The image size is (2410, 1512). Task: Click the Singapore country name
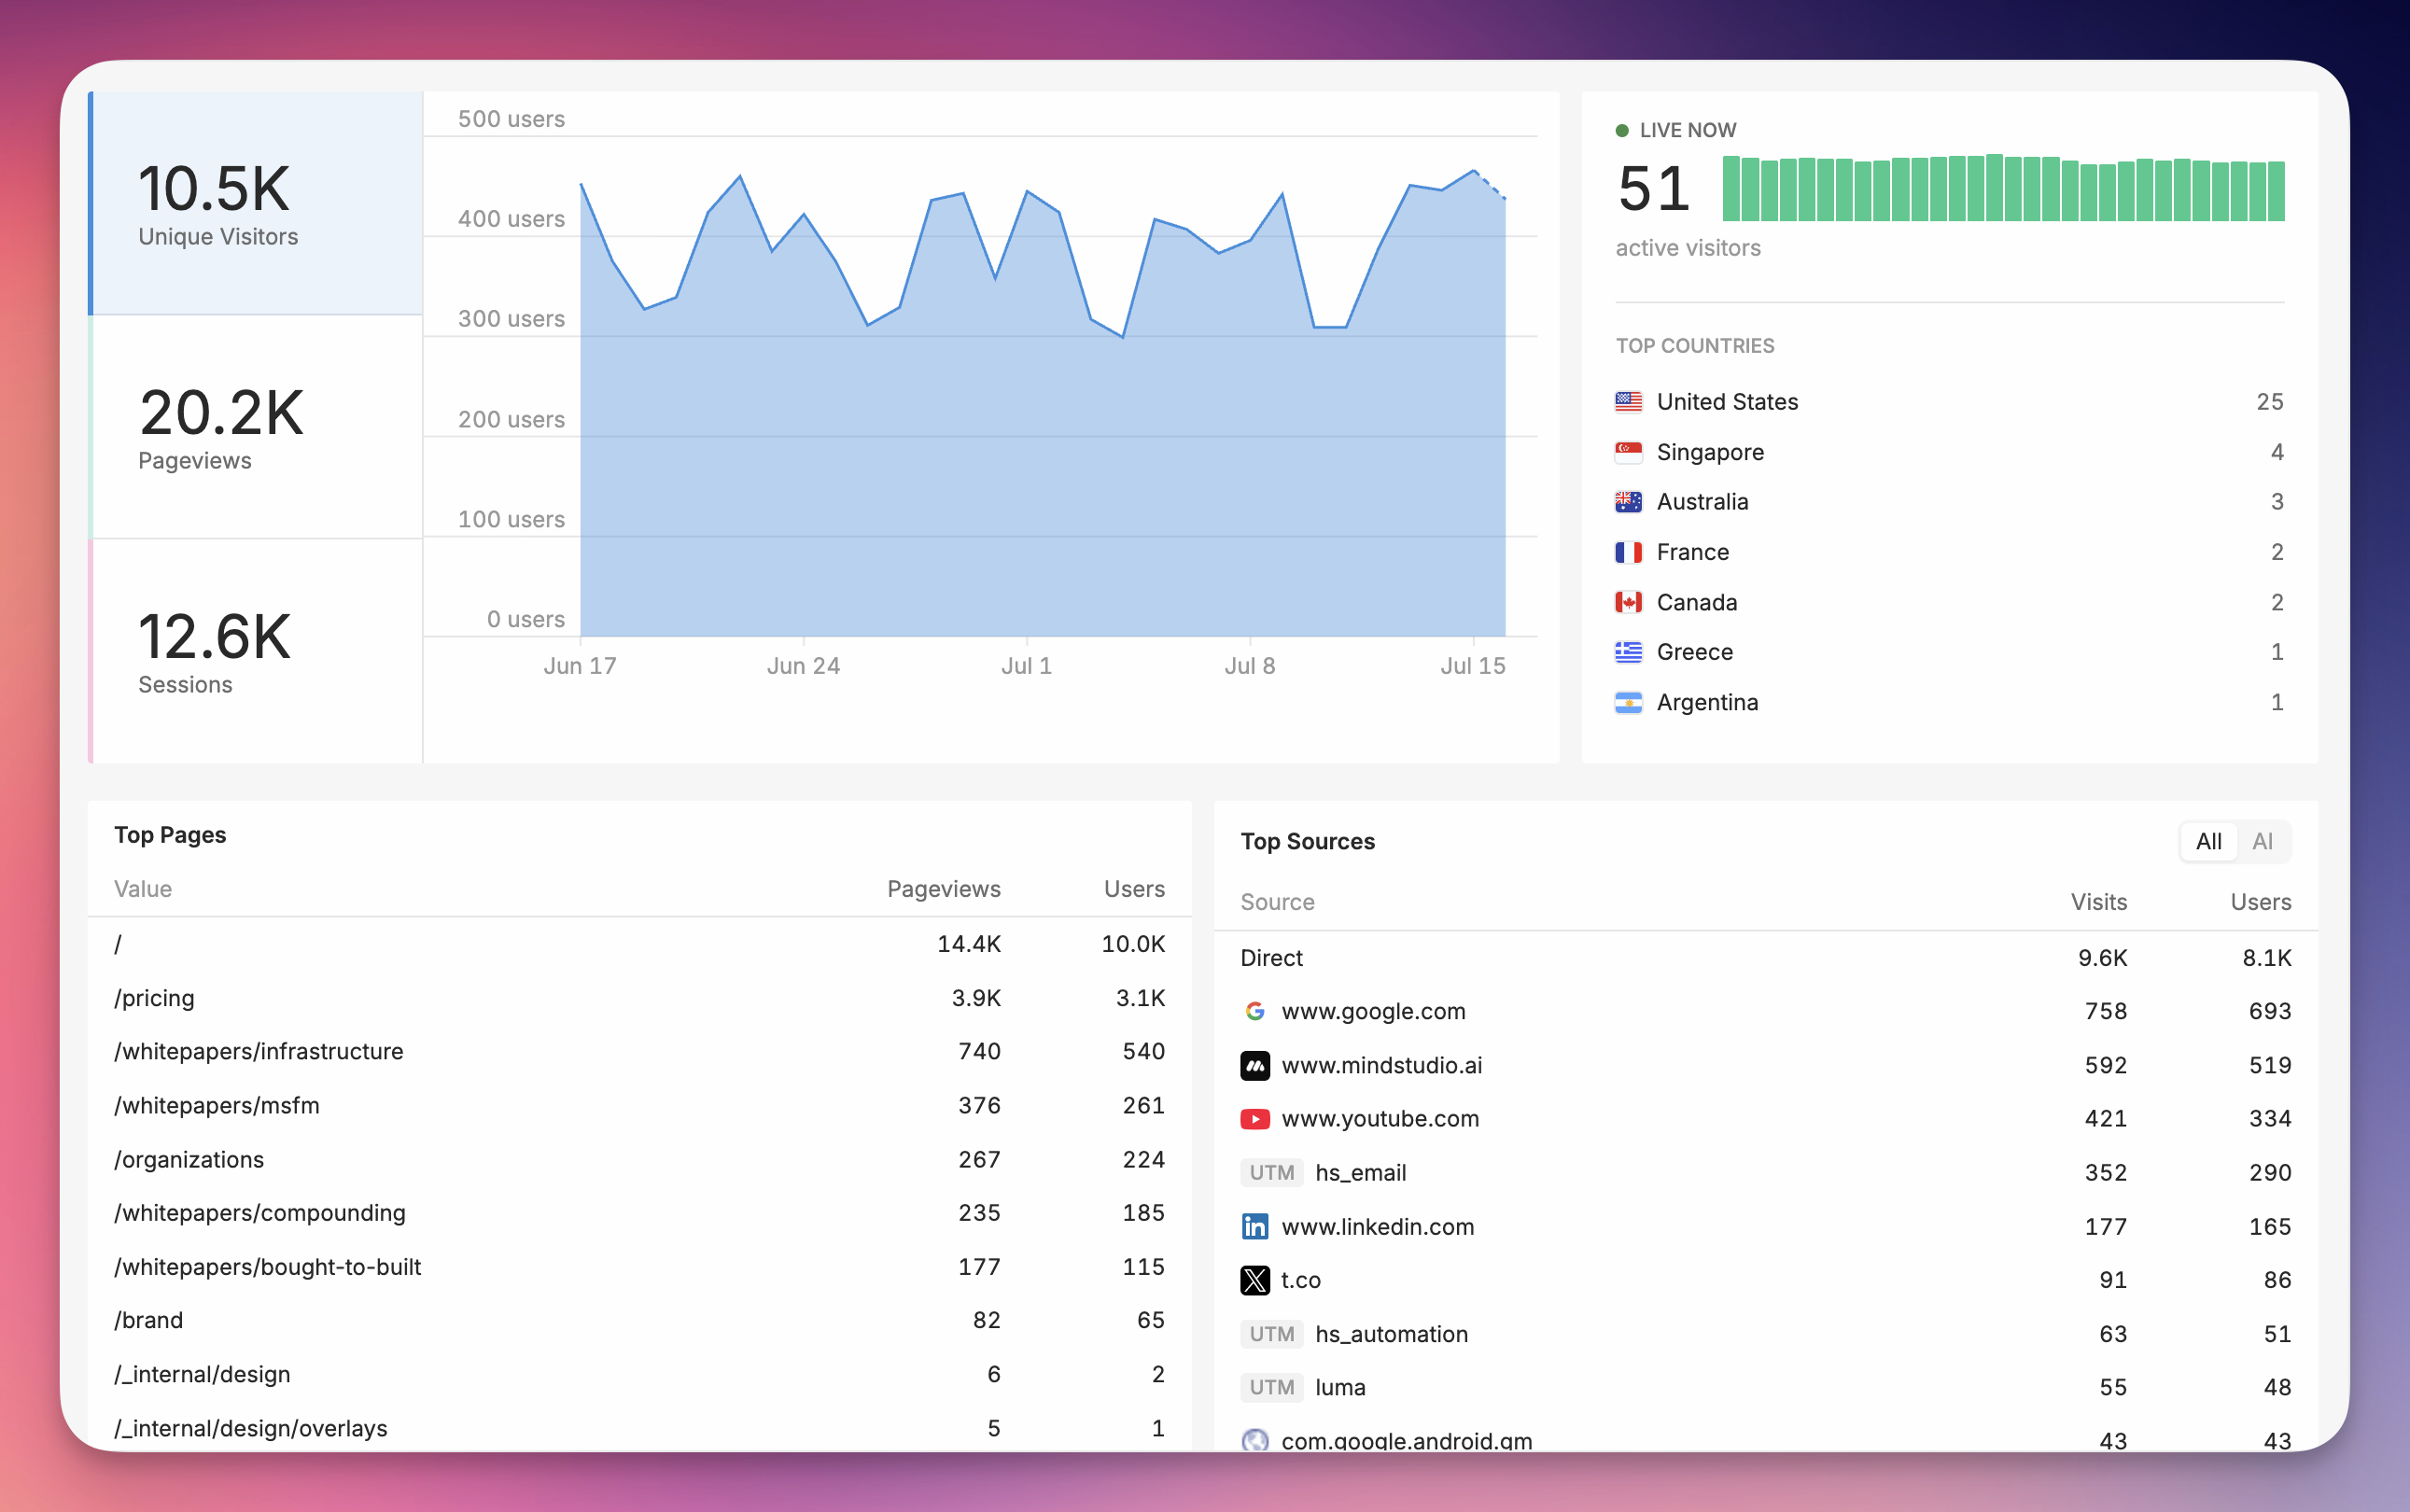pyautogui.click(x=1710, y=452)
